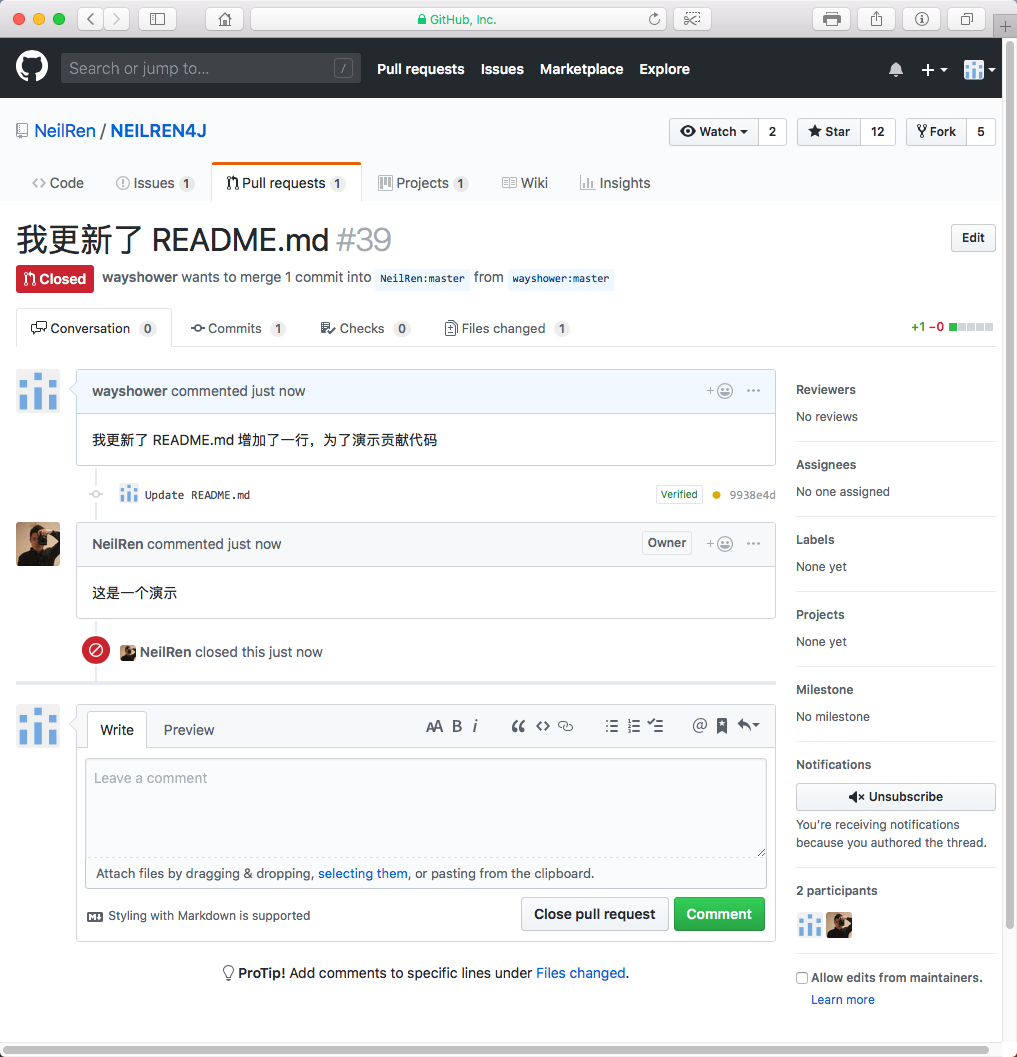The height and width of the screenshot is (1057, 1017).
Task: Open the Learn more link
Action: coord(842,1000)
